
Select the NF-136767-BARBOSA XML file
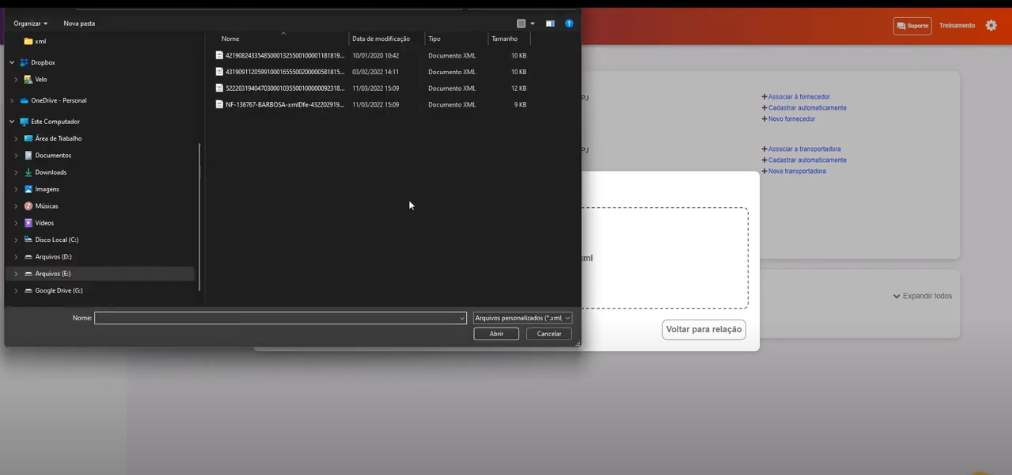283,104
